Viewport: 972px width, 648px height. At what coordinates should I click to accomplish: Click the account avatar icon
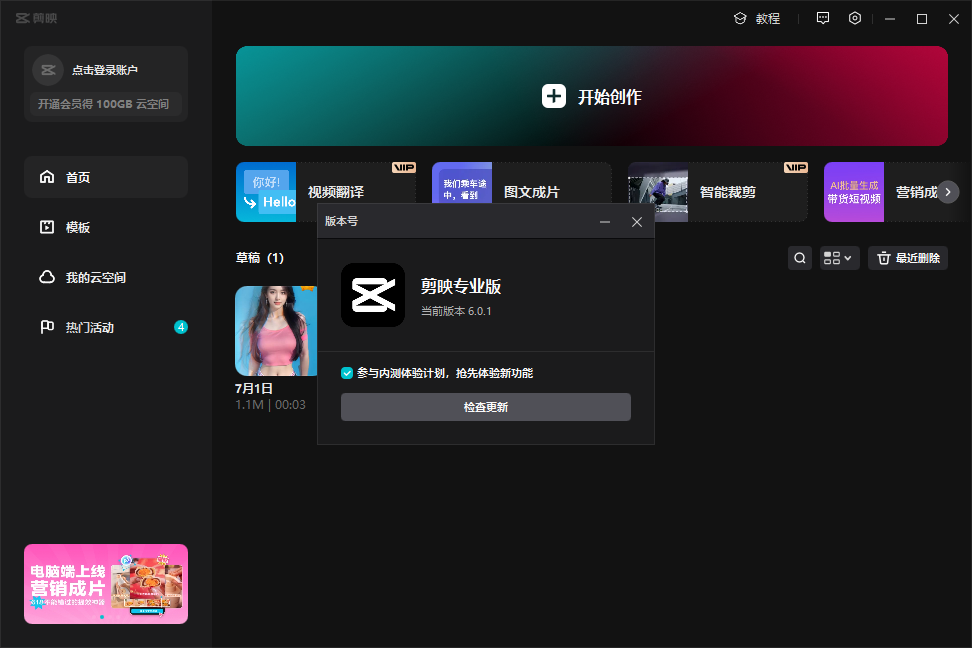[x=48, y=70]
